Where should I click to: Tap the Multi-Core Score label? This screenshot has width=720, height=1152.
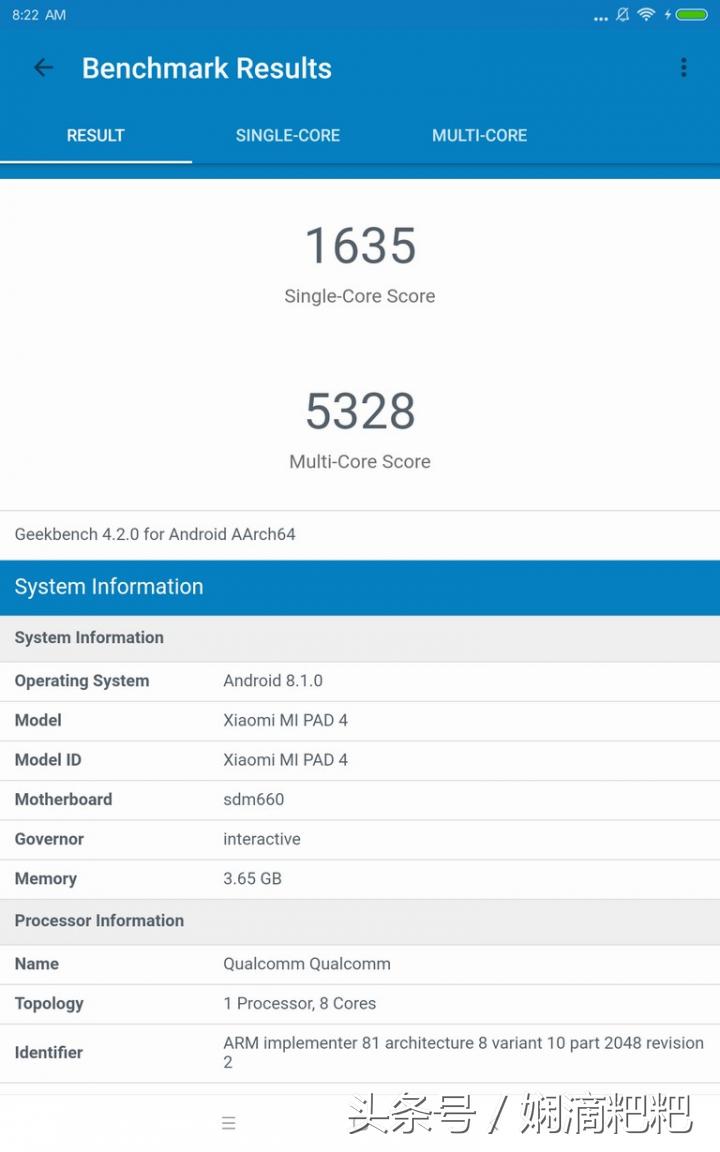tap(360, 461)
